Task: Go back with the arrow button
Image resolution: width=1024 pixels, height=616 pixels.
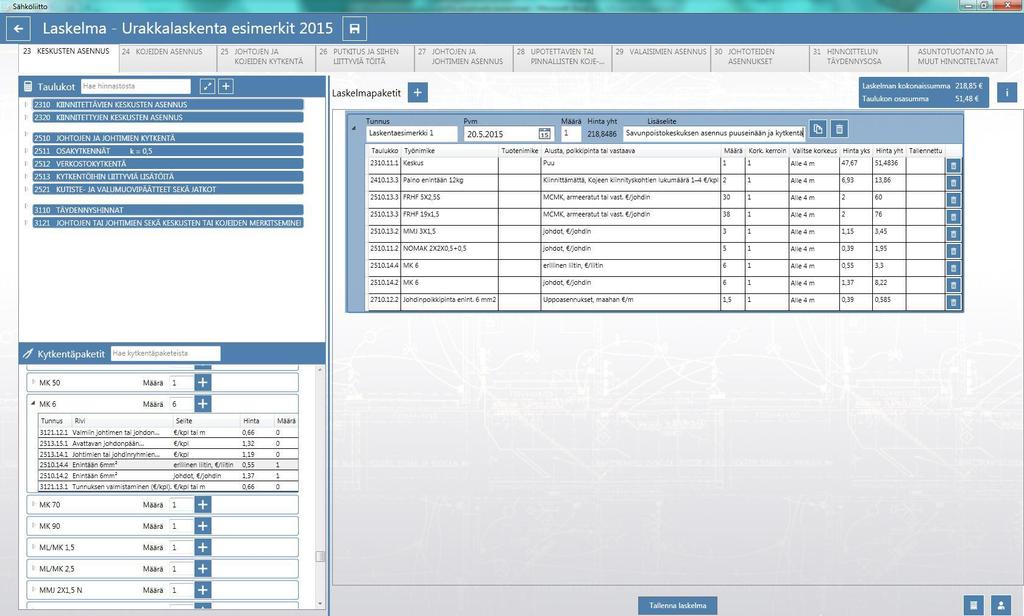Action: tap(18, 29)
